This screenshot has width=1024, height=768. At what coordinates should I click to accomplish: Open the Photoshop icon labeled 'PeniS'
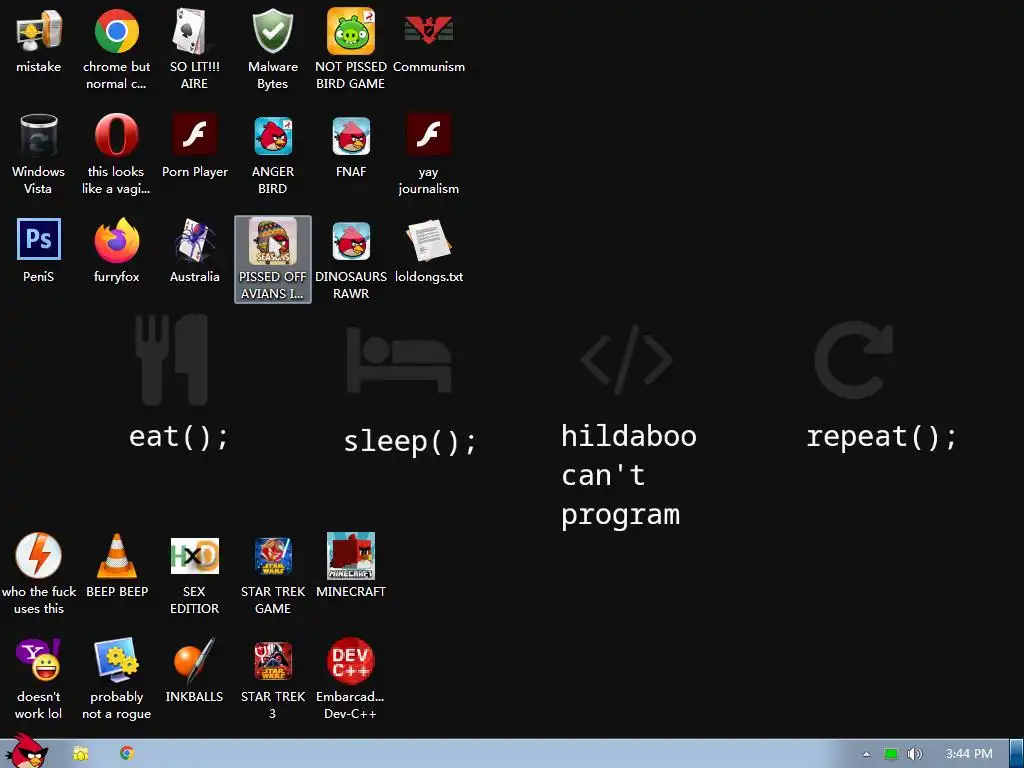(x=39, y=239)
